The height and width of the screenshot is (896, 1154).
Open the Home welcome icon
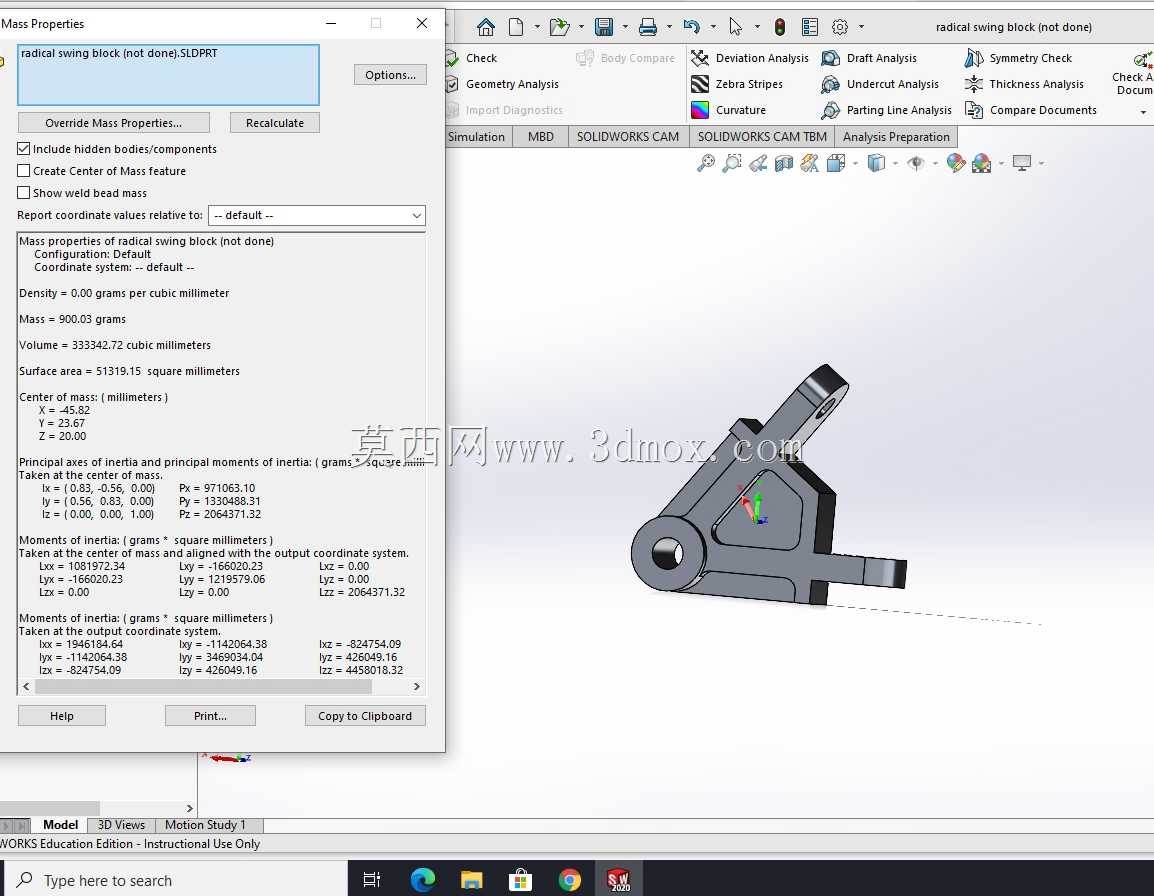(486, 27)
